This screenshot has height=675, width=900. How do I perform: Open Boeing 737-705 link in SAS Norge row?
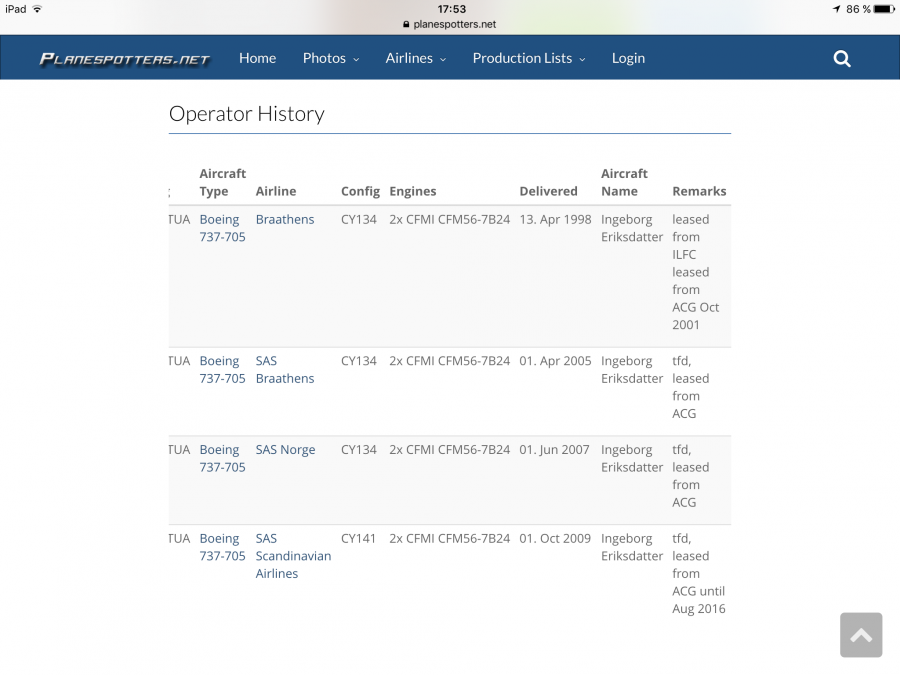pos(222,458)
